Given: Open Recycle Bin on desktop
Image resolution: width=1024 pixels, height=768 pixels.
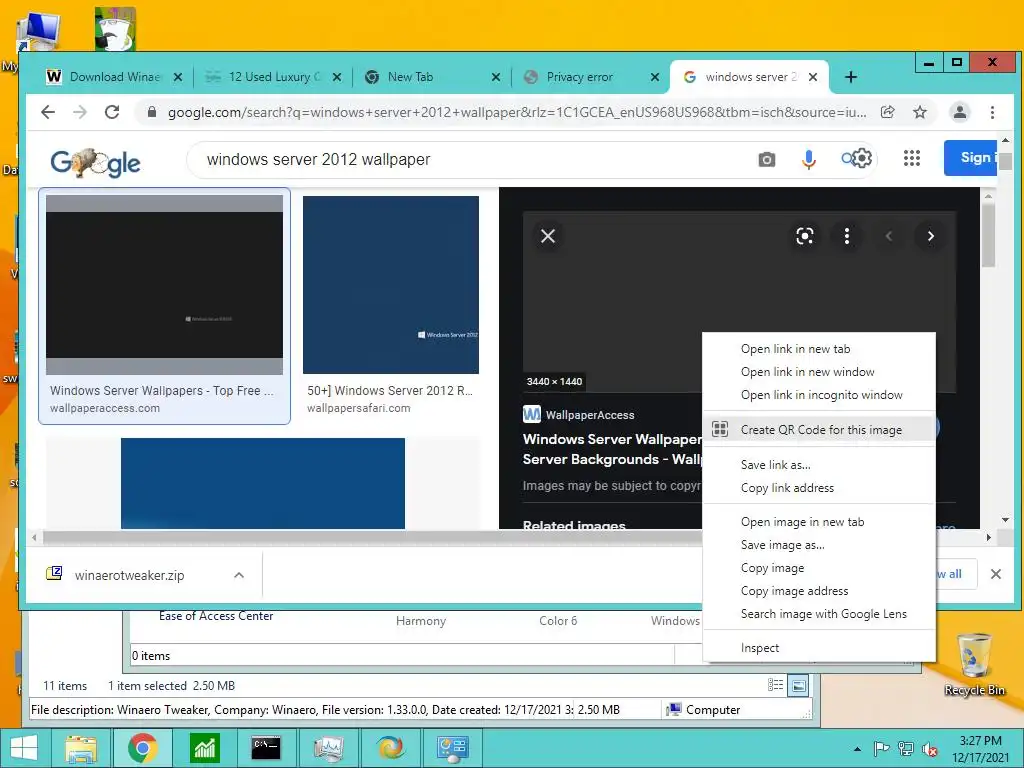Looking at the screenshot, I should pyautogui.click(x=974, y=664).
